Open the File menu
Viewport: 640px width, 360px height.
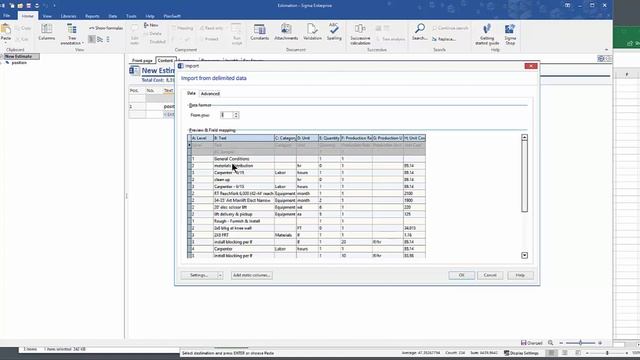tap(7, 16)
